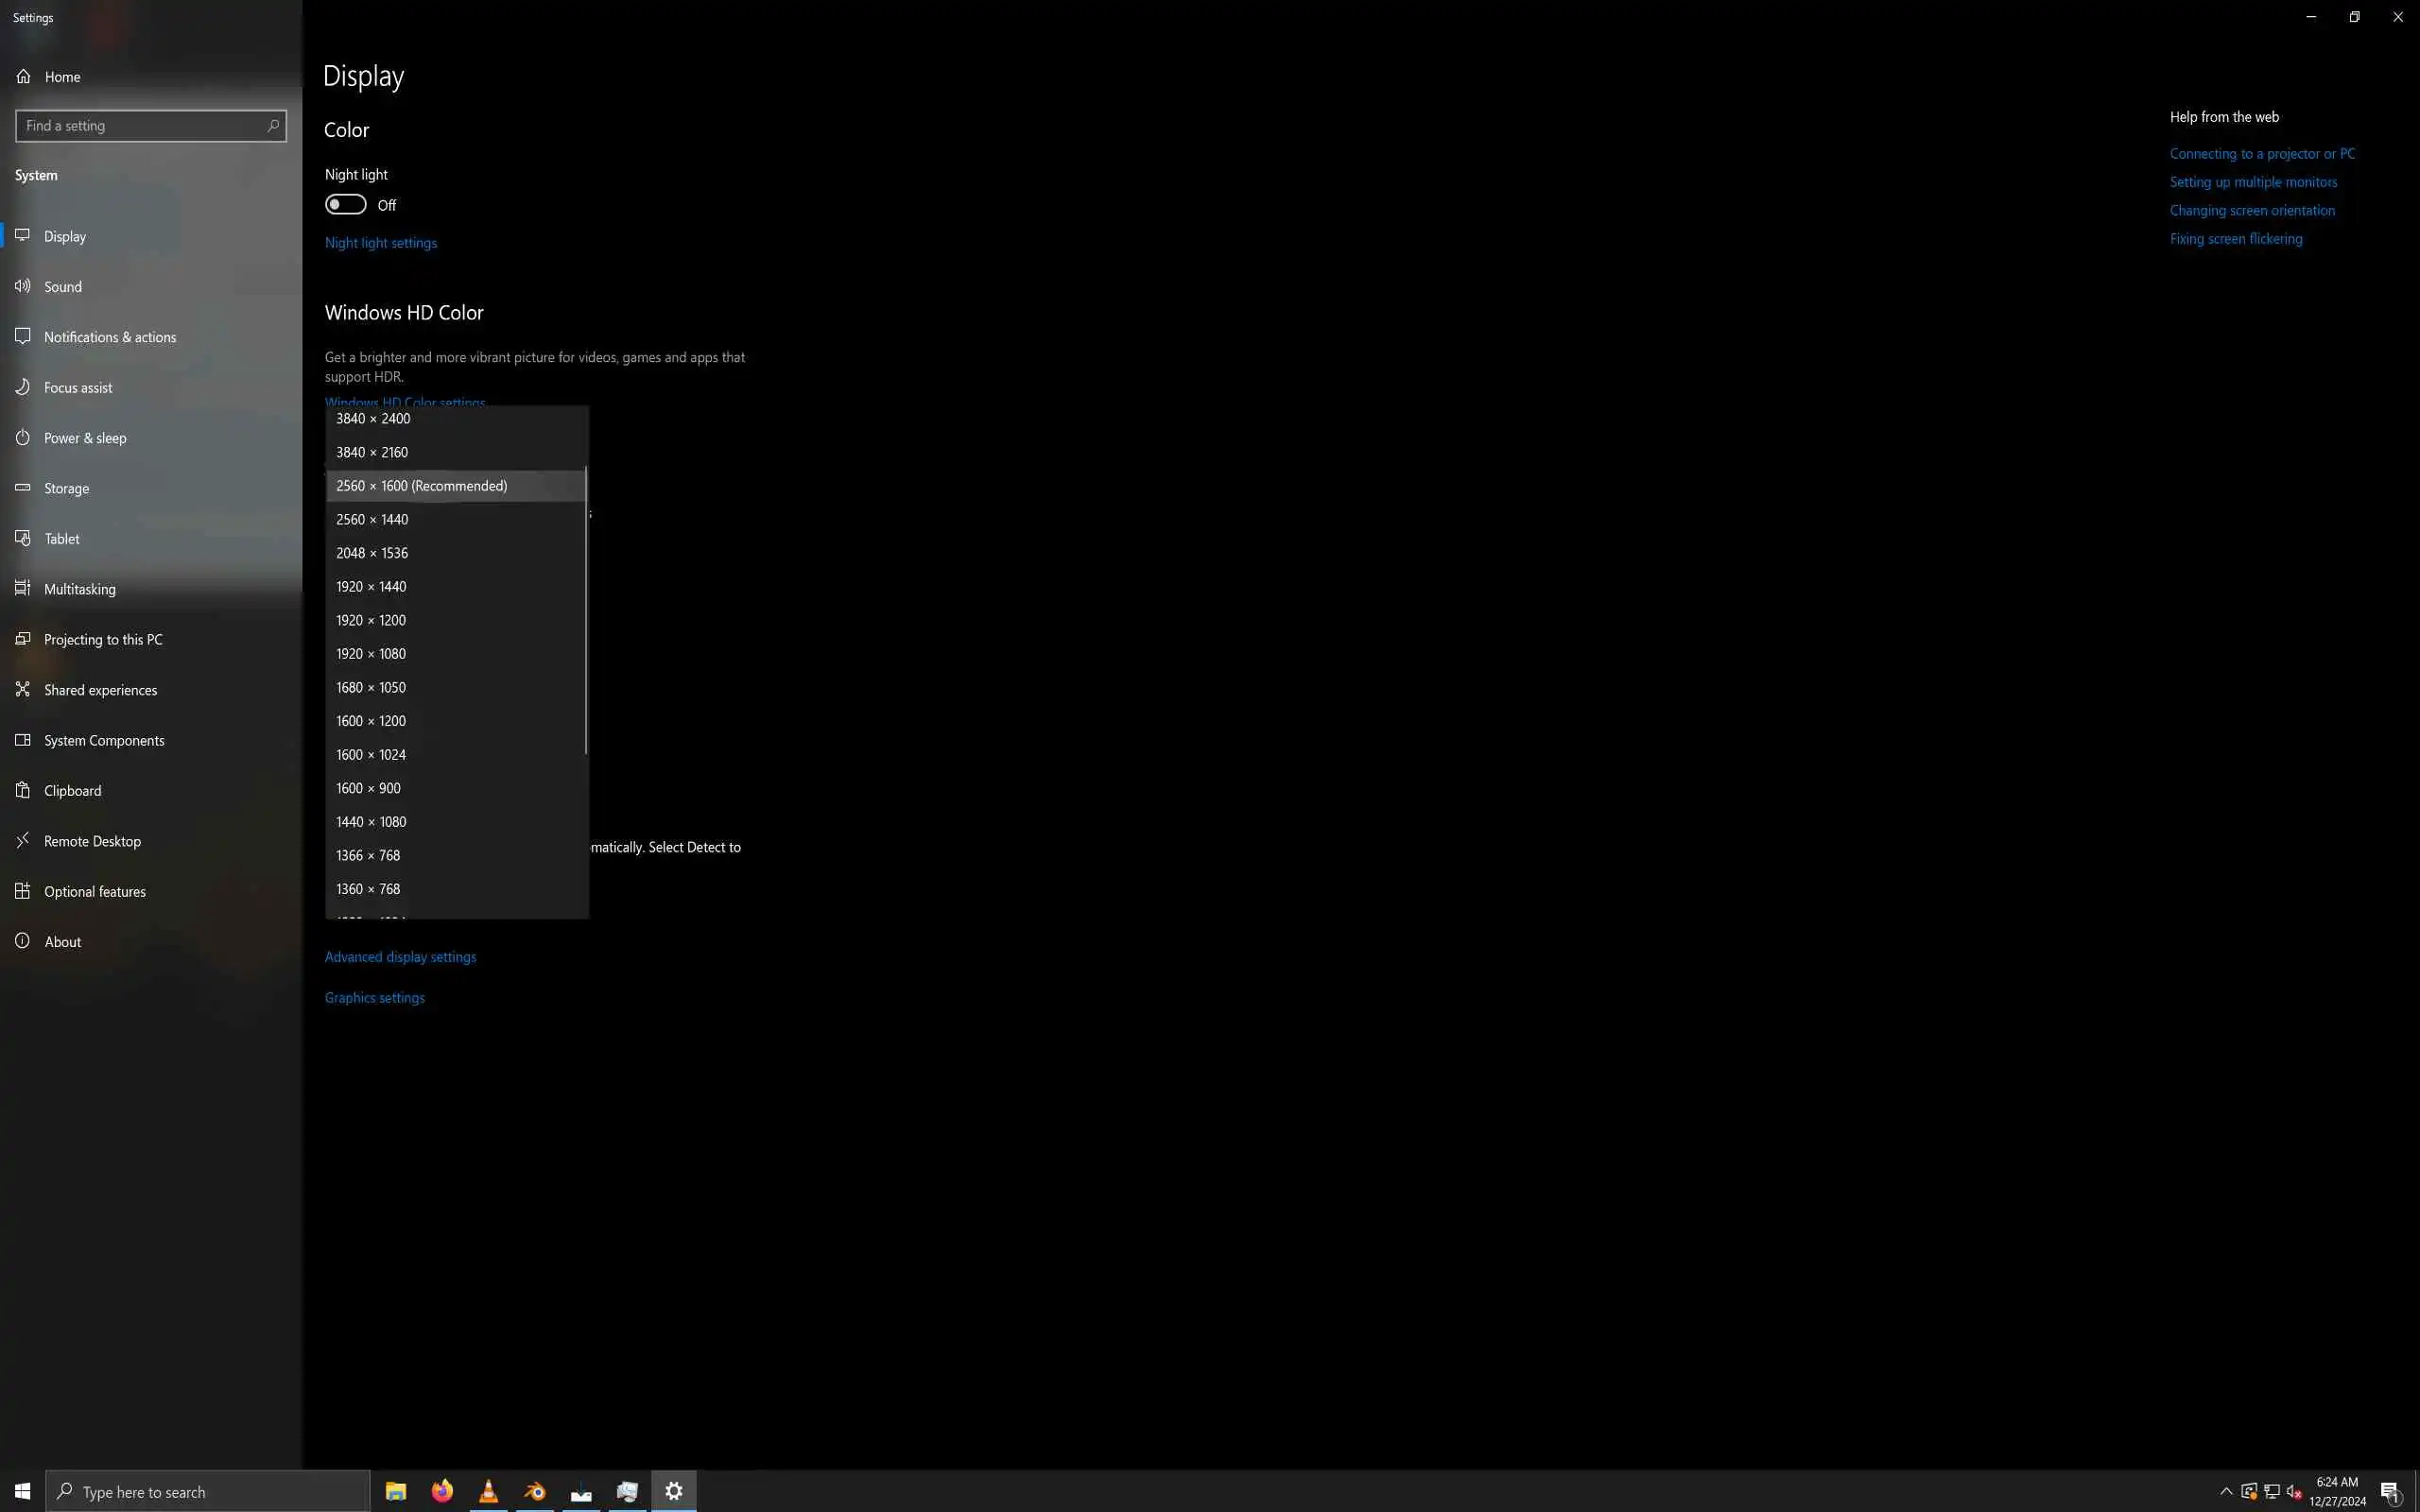Click the Power & sleep icon
The height and width of the screenshot is (1512, 2420).
22,437
